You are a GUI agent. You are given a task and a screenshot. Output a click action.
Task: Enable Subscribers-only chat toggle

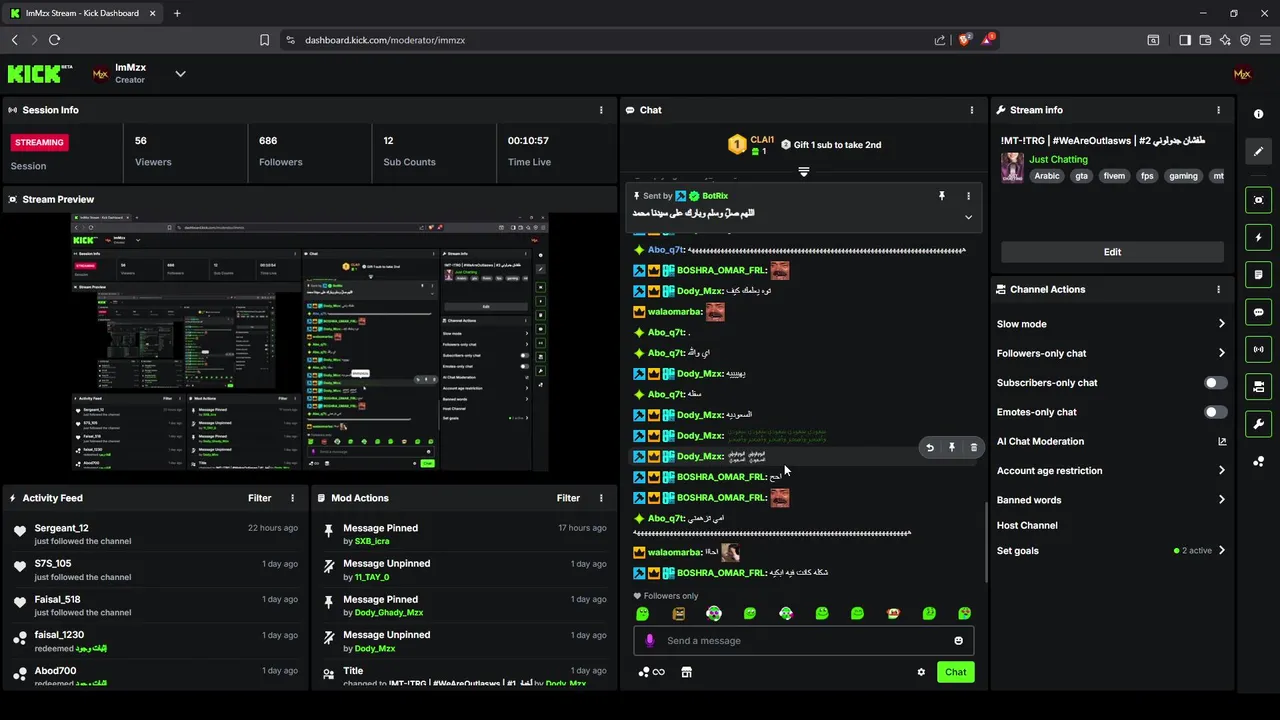tap(1216, 383)
